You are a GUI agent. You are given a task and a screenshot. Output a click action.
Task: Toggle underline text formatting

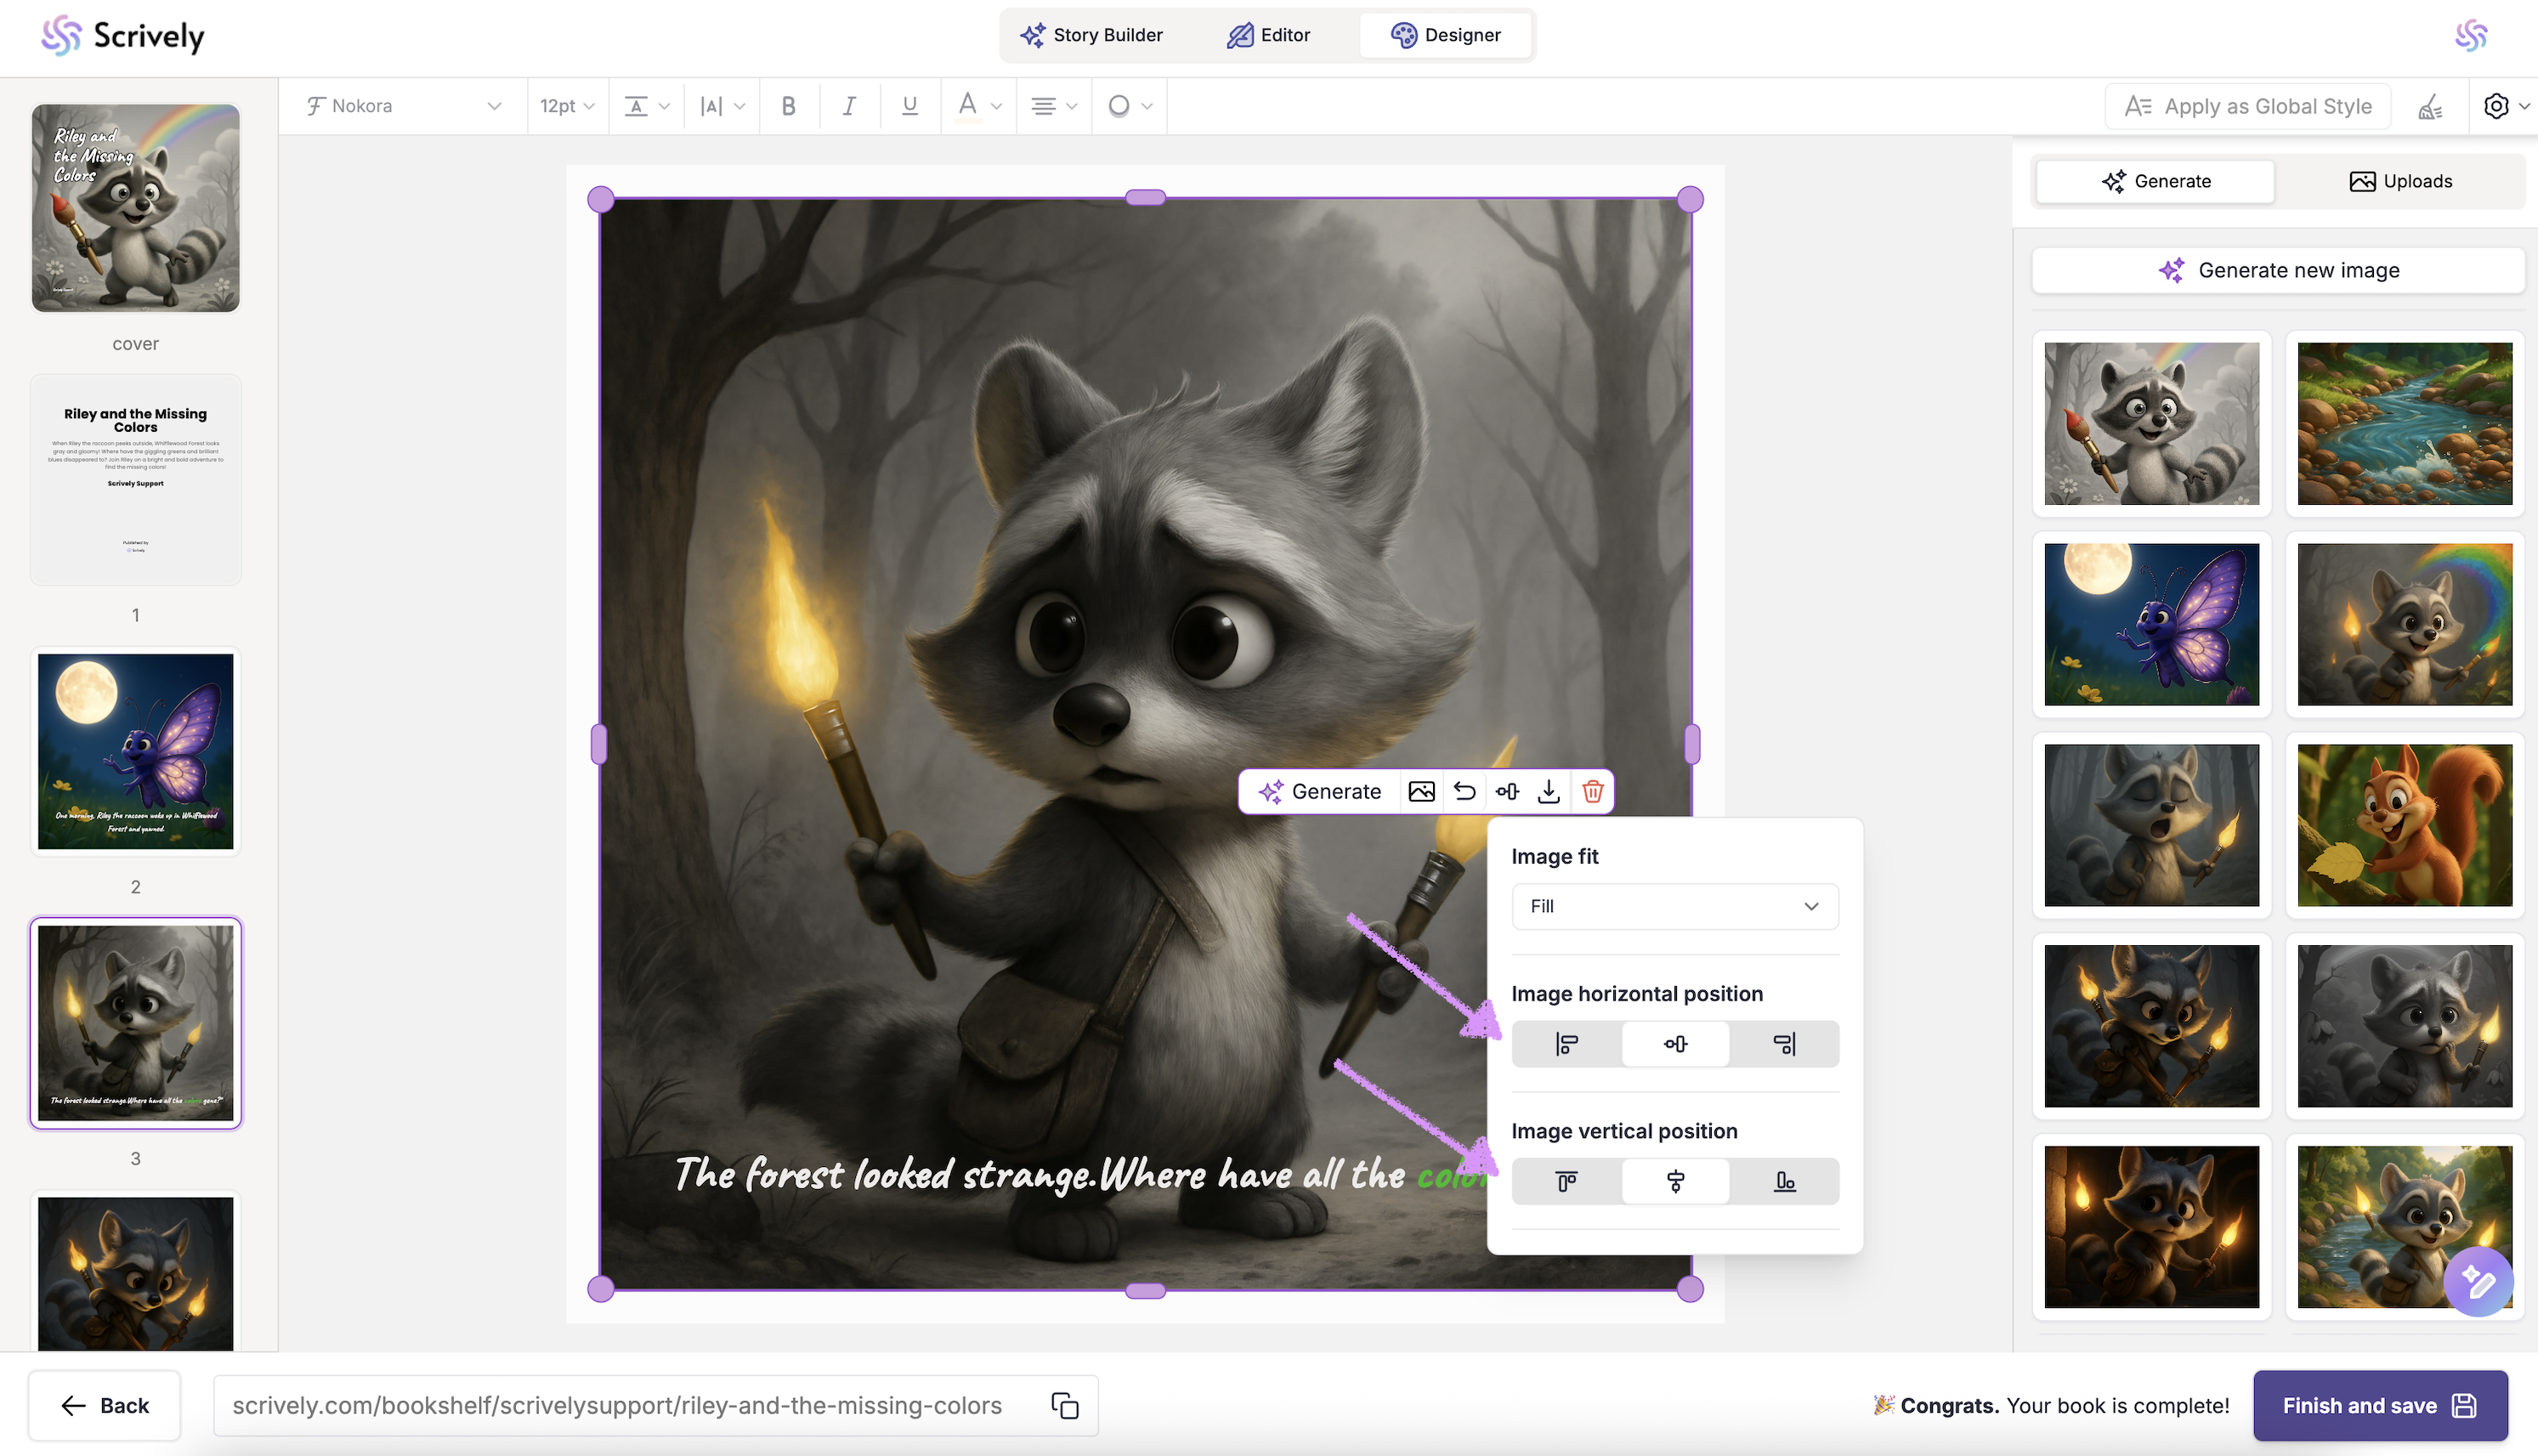[909, 106]
